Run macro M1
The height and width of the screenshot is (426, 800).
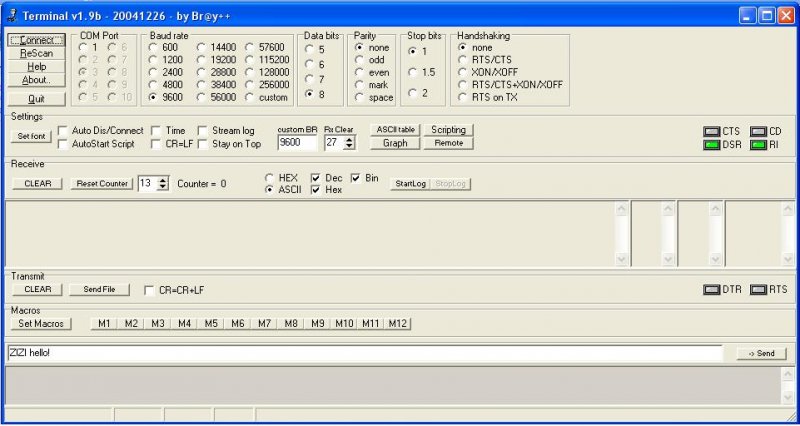pyautogui.click(x=104, y=323)
